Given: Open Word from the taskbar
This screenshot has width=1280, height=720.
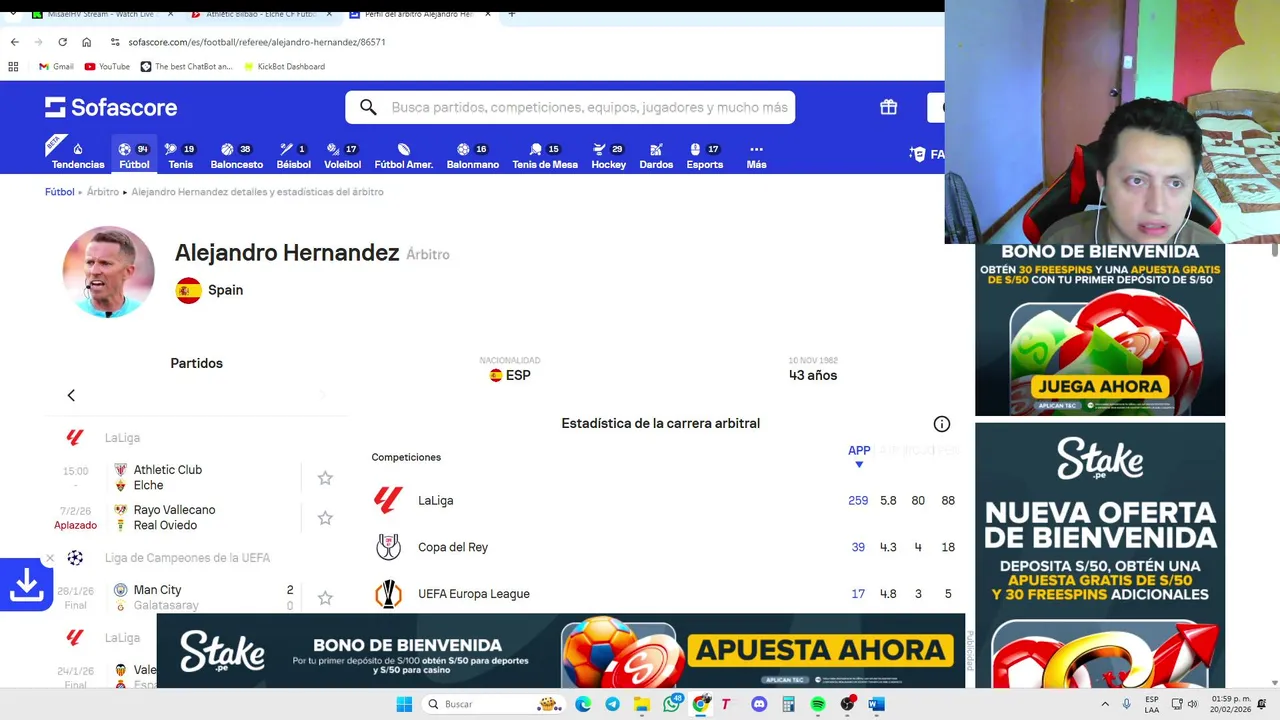Looking at the screenshot, I should 876,704.
